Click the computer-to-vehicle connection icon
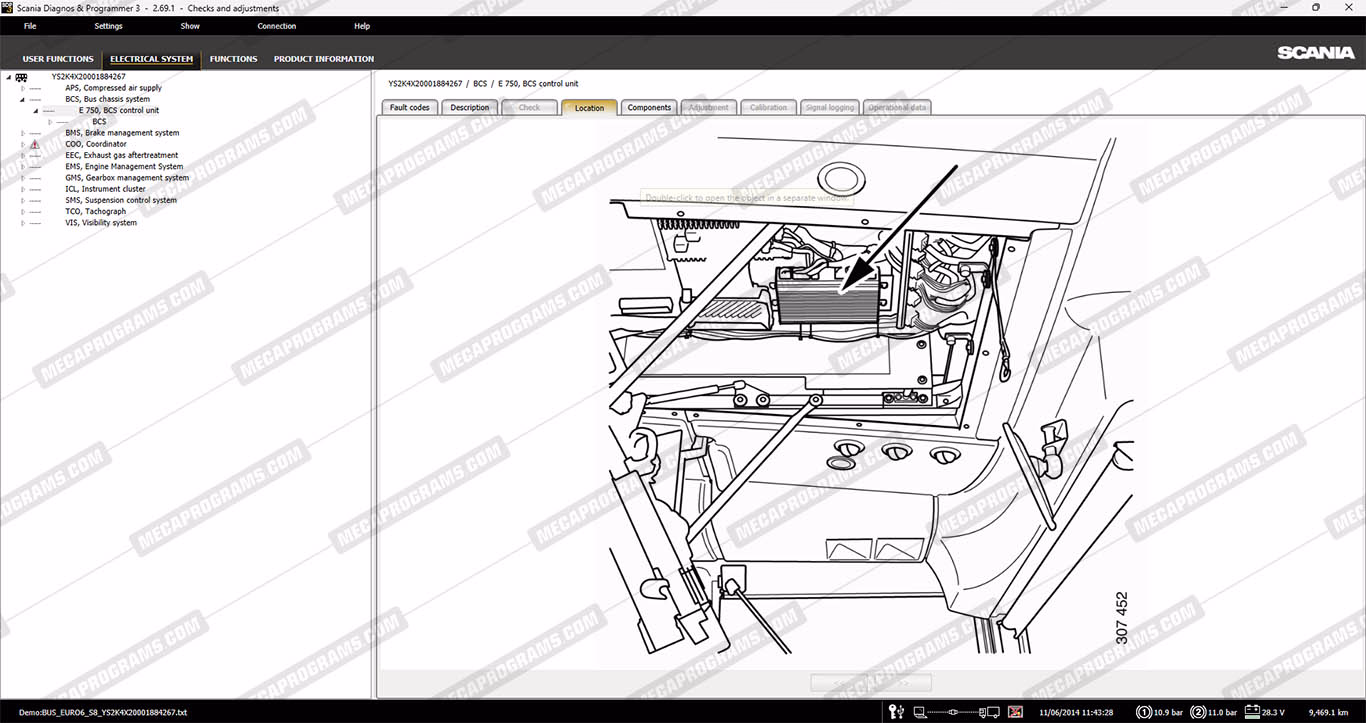Viewport: 1366px width, 723px height. click(x=956, y=712)
